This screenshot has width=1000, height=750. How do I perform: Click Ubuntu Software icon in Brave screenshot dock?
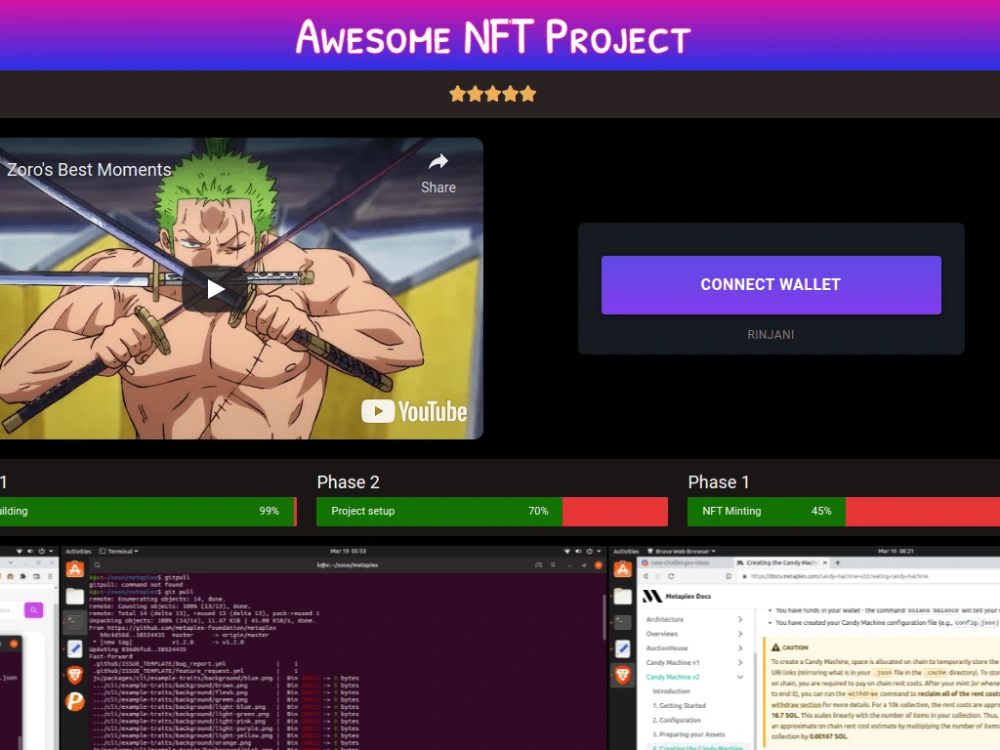coord(622,569)
